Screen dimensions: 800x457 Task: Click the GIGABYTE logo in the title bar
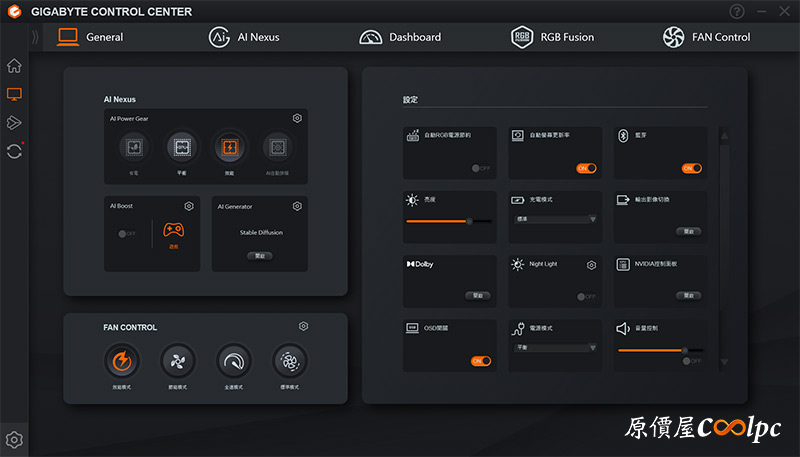pyautogui.click(x=14, y=11)
